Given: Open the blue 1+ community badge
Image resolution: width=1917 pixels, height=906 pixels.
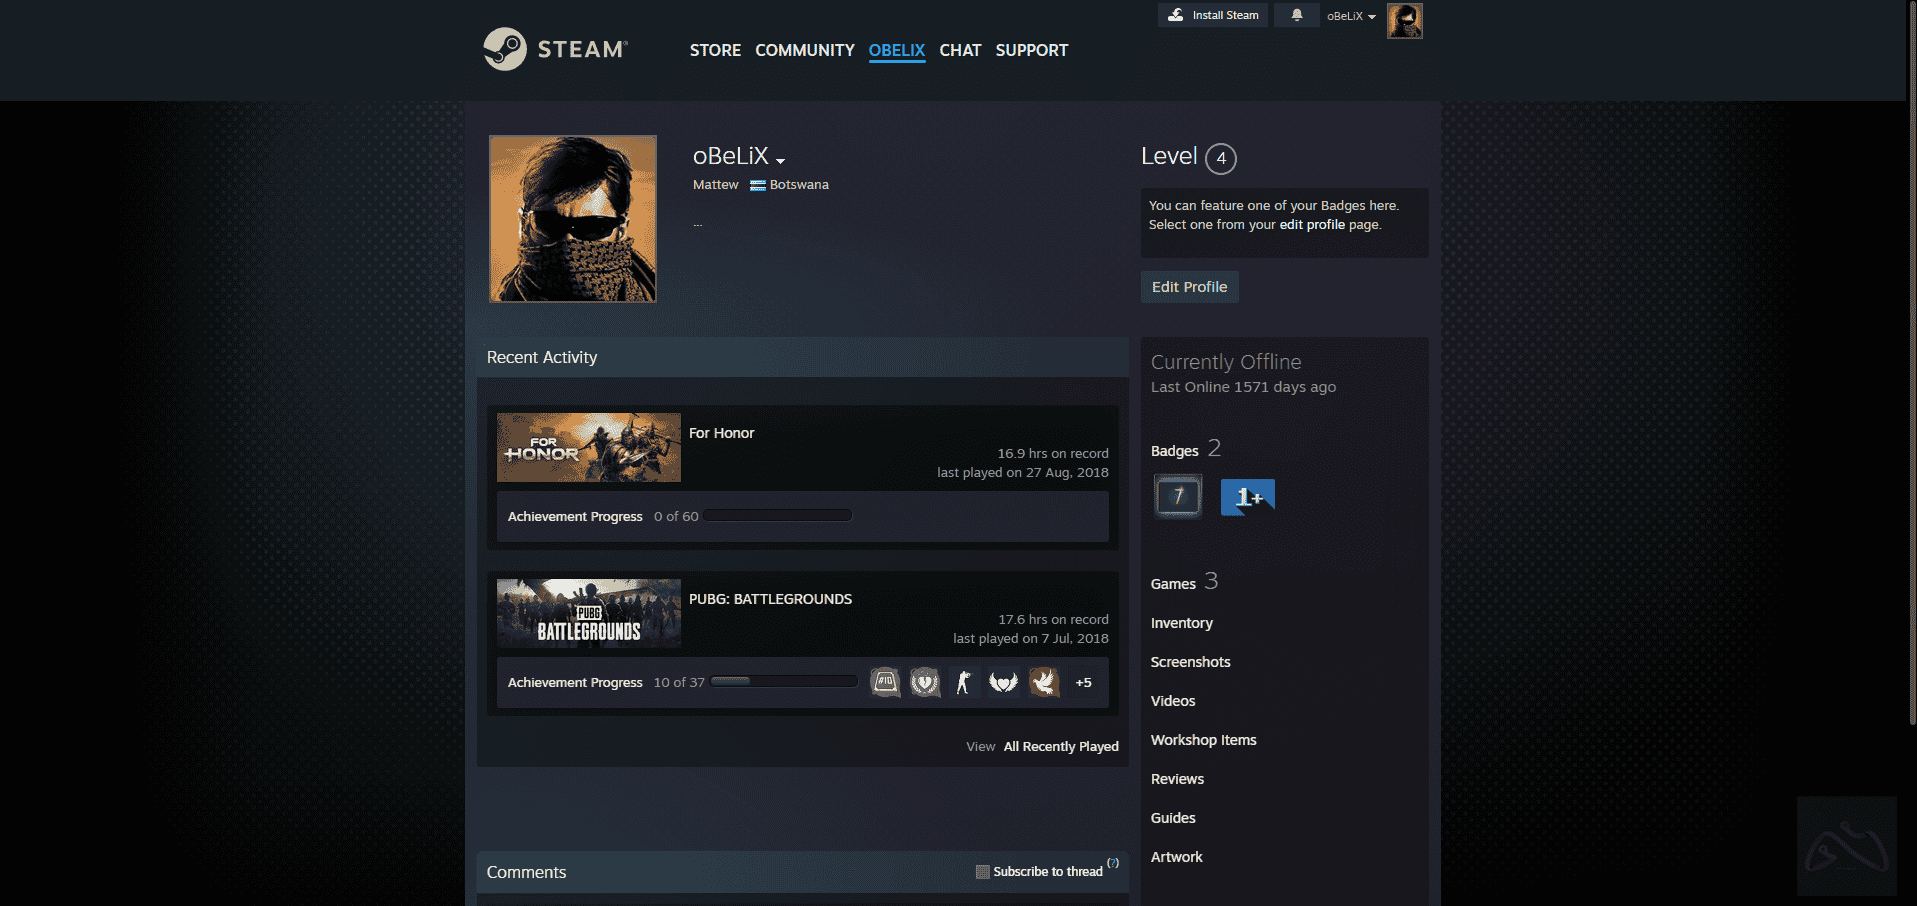Looking at the screenshot, I should coord(1247,497).
